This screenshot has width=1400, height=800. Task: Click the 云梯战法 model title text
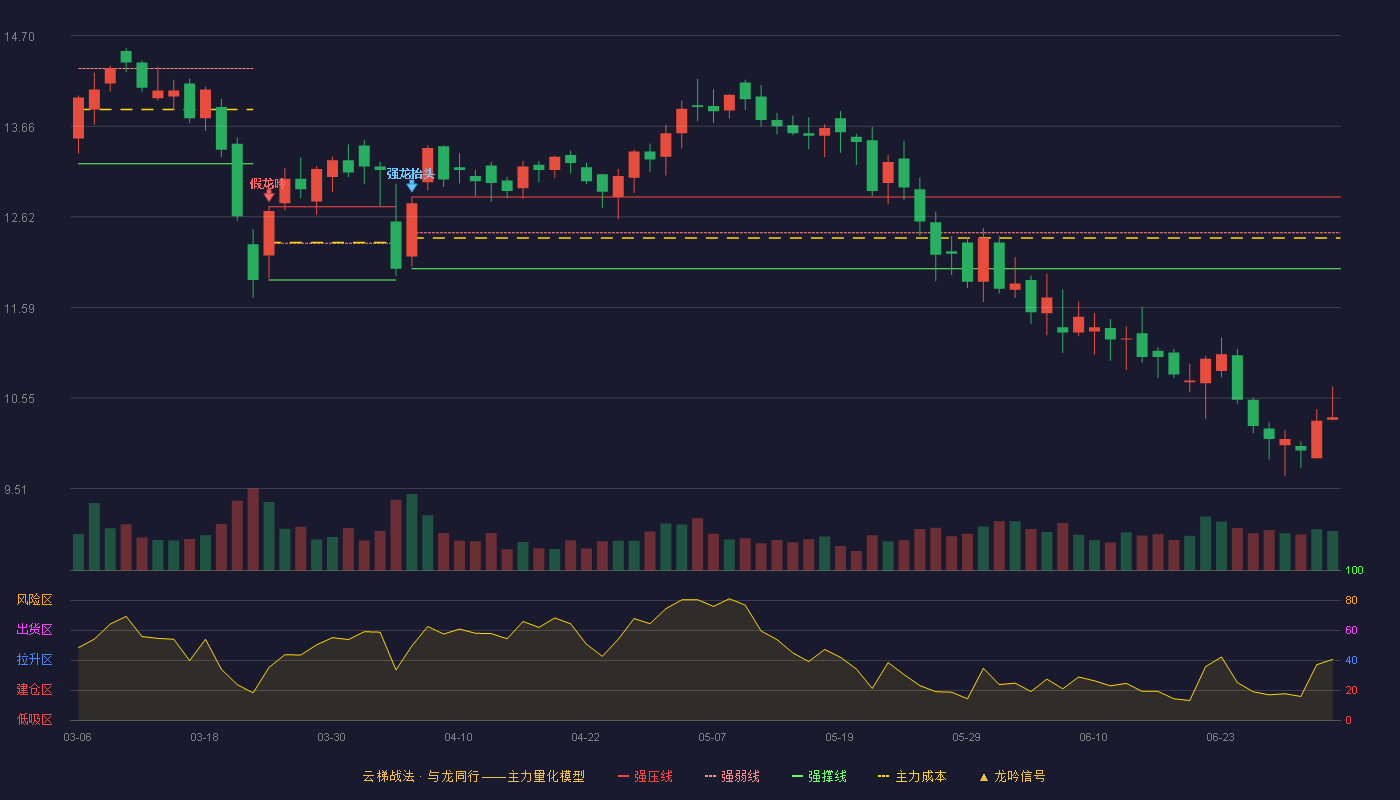pos(387,776)
